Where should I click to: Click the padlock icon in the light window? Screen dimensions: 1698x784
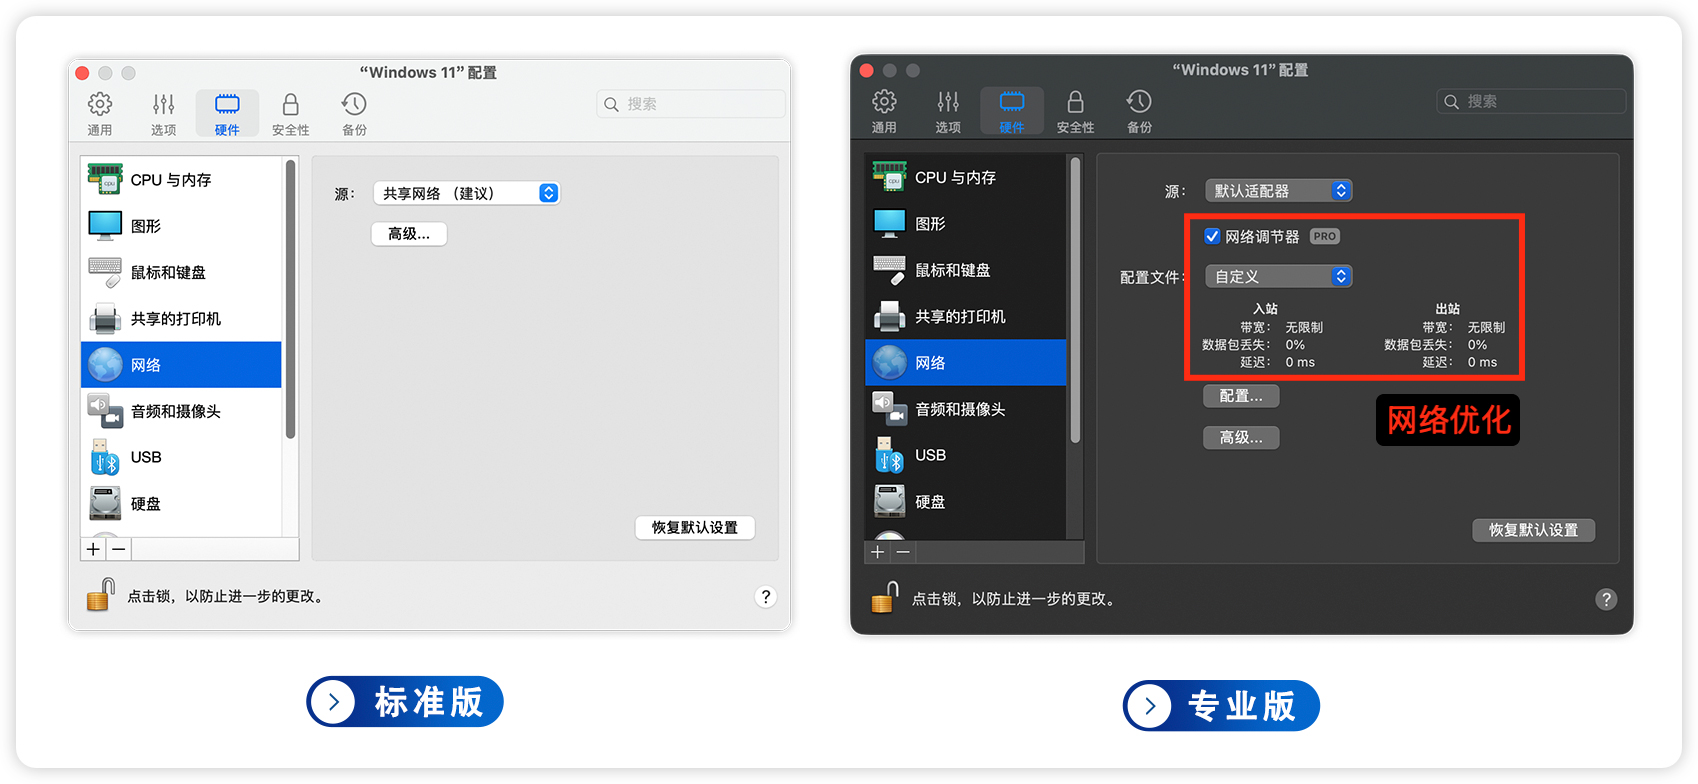coord(100,596)
